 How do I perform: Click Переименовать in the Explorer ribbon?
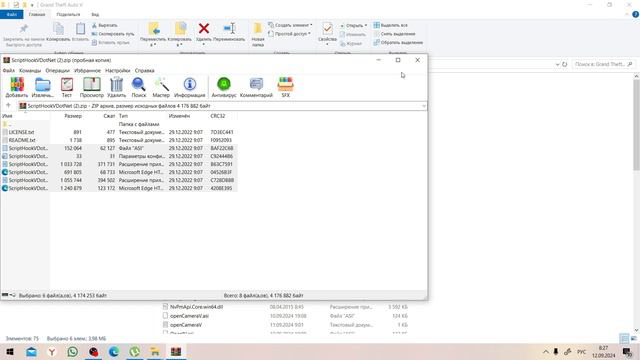point(229,32)
